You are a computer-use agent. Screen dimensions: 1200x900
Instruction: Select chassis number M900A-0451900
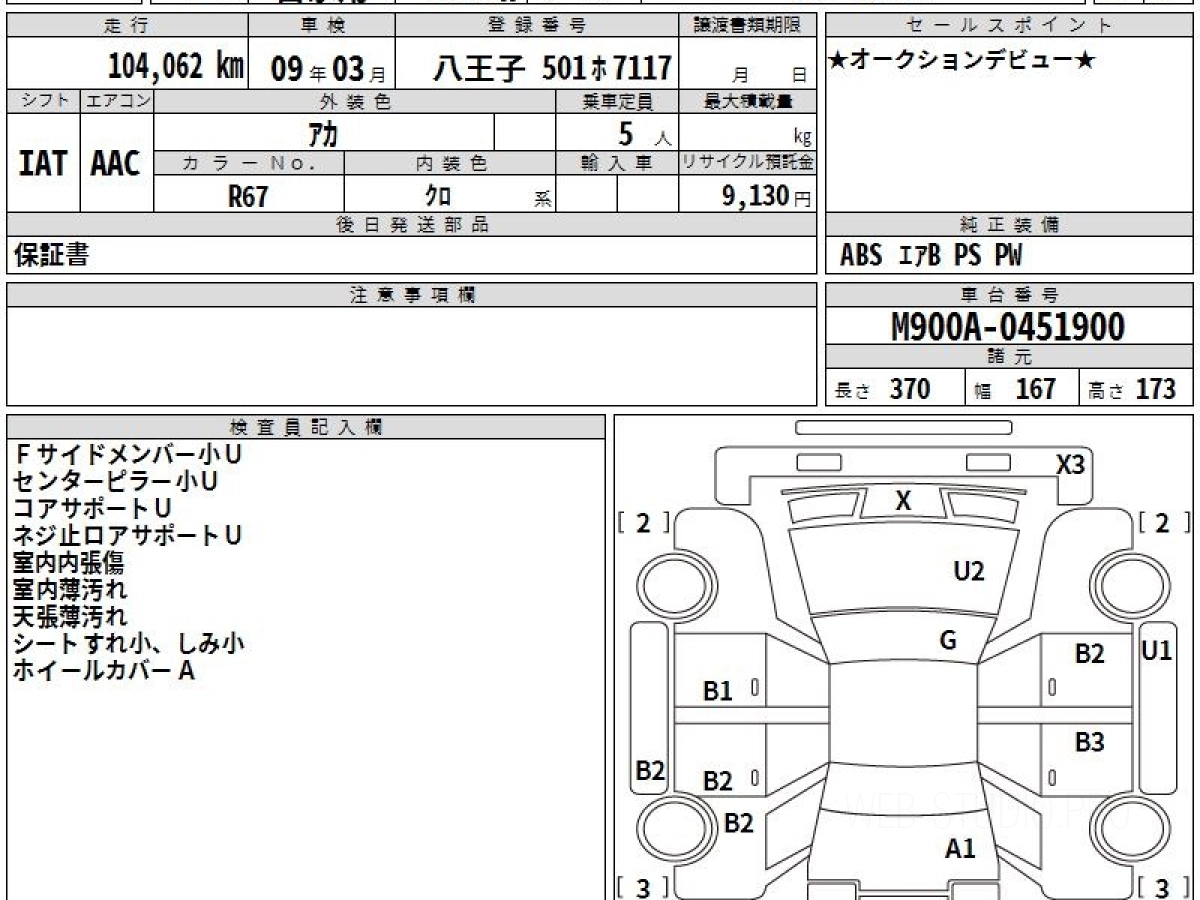click(x=1008, y=326)
